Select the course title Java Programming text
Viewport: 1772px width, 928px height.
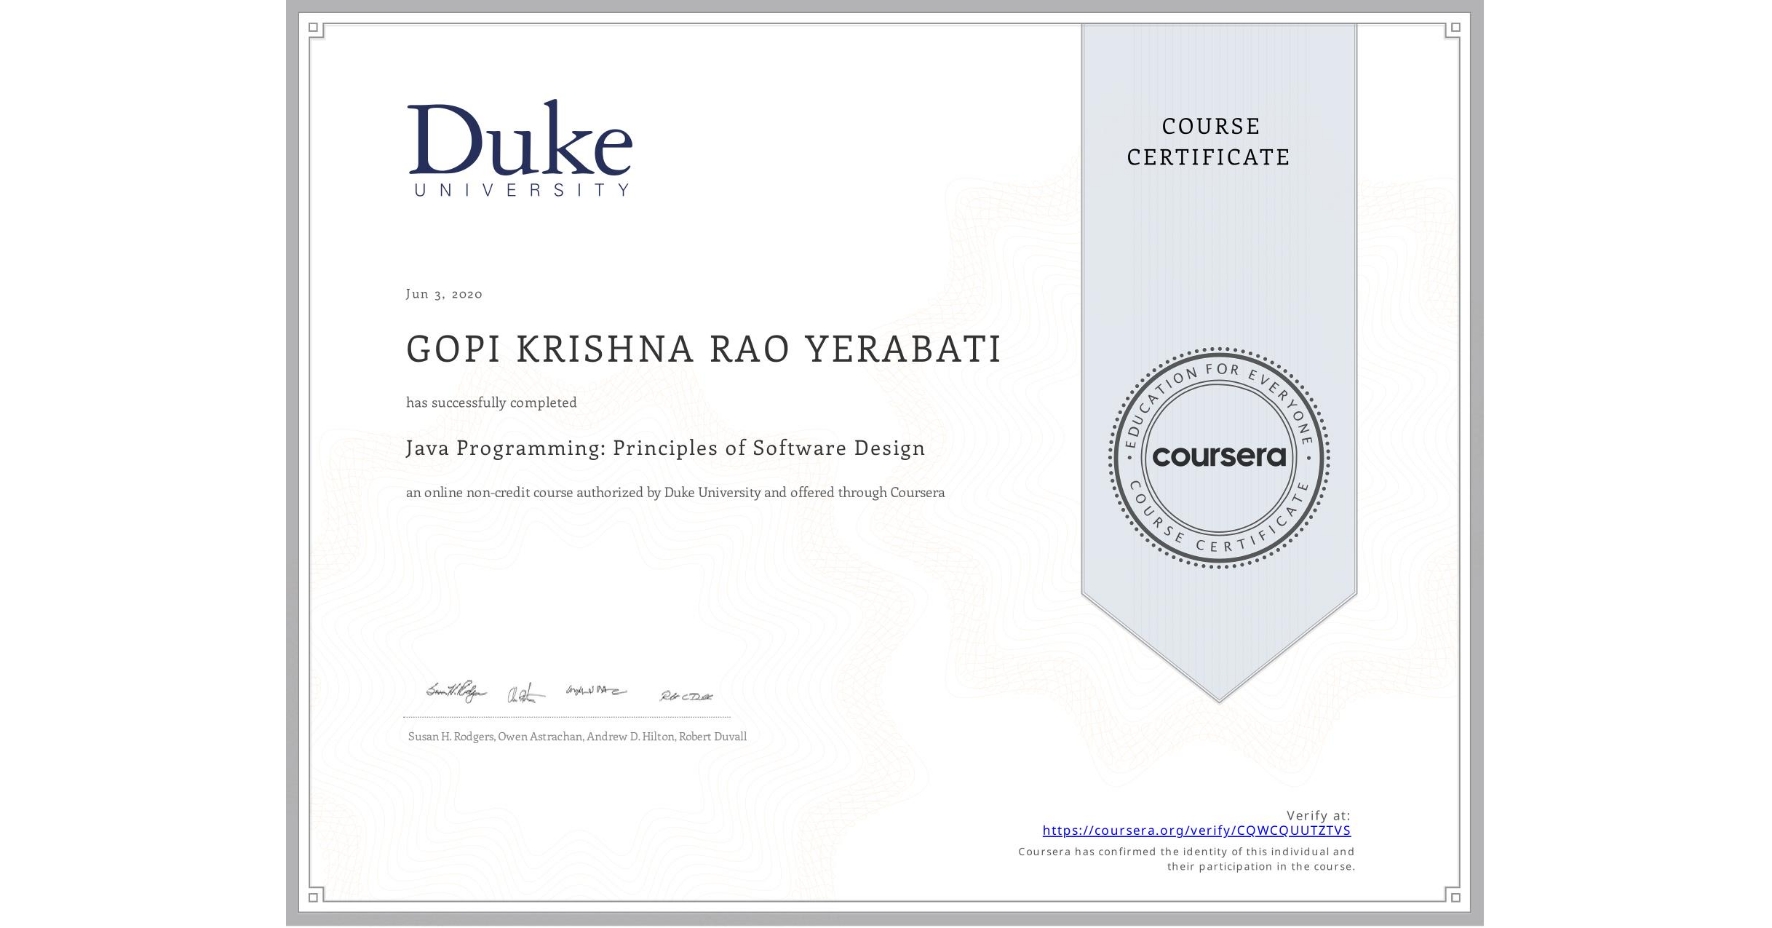(x=665, y=447)
